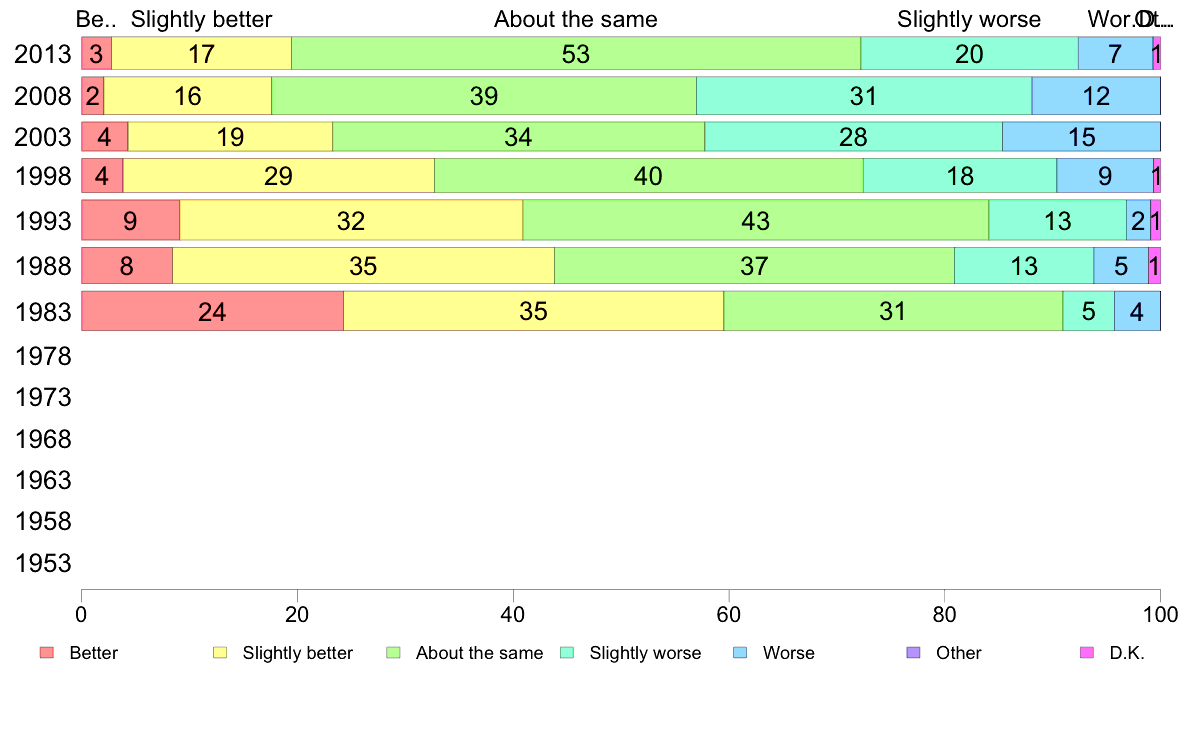Click the teal Slightly worse legend swatch
Image resolution: width=1188 pixels, height=736 pixels.
click(567, 653)
